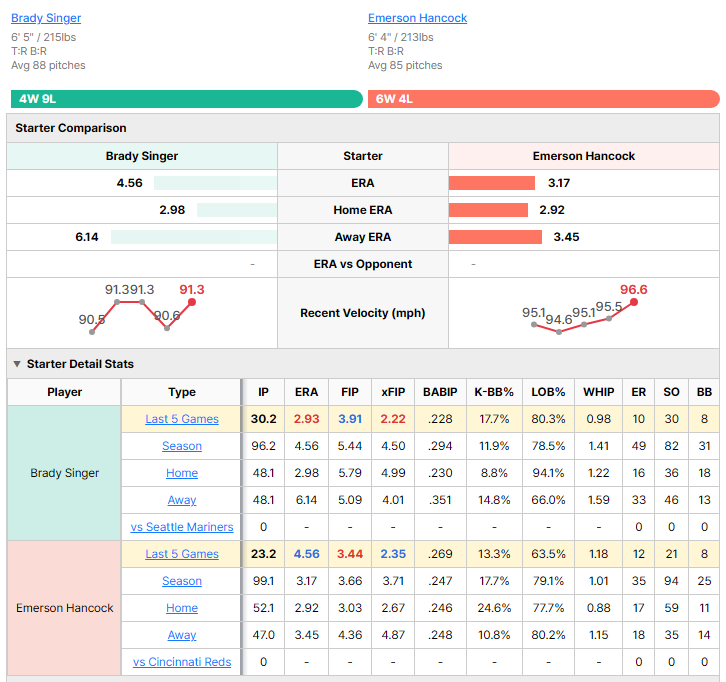Open Brady Singer's Home split link

[182, 473]
